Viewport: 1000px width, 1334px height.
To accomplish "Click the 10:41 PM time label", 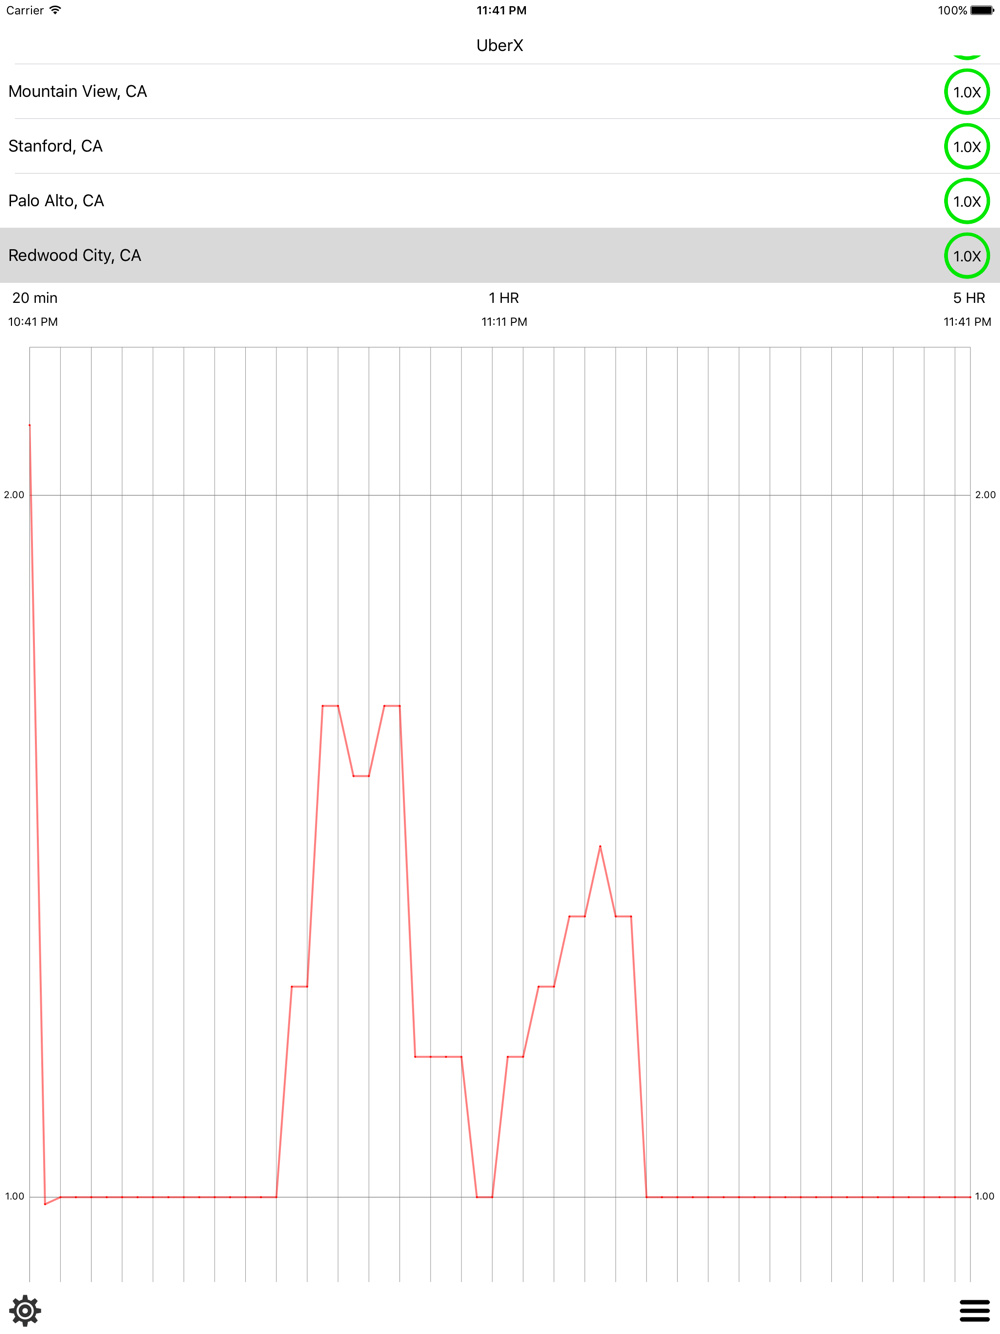I will tap(33, 322).
